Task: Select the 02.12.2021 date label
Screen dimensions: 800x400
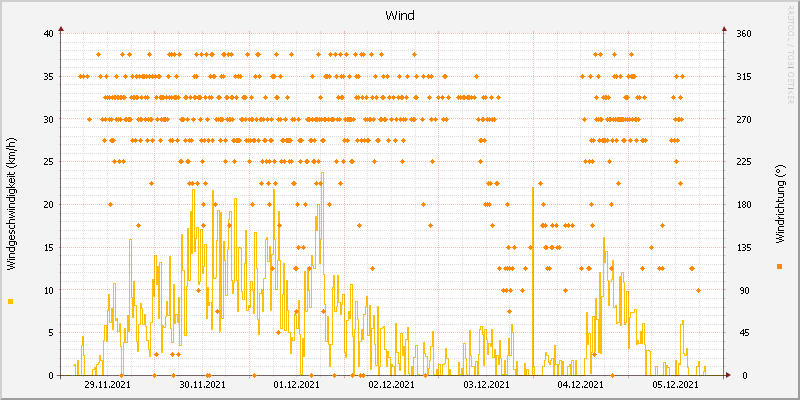Action: [392, 384]
